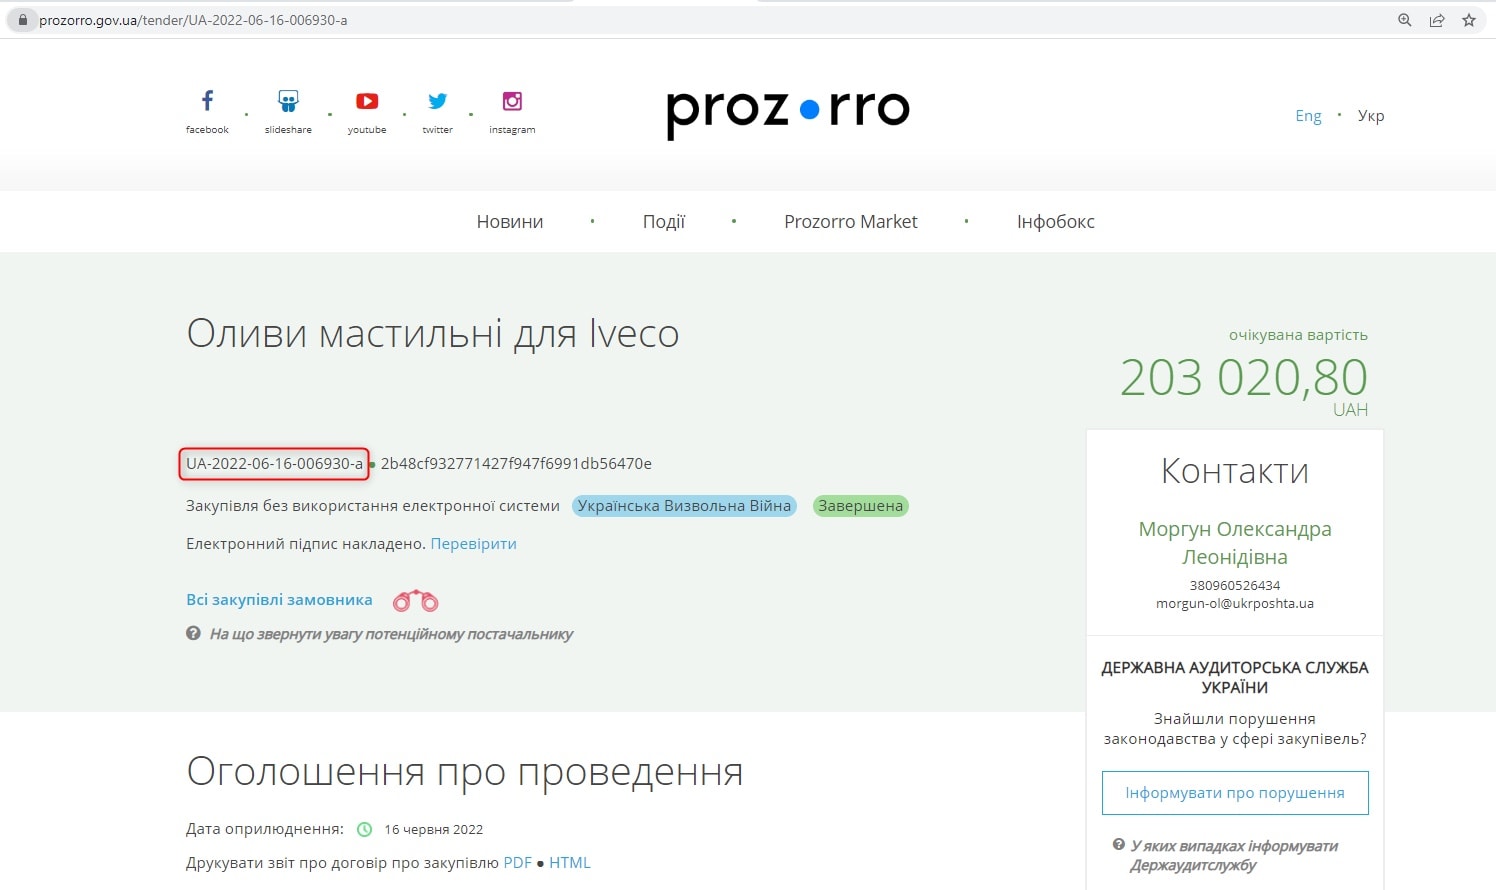Click the Перевірити signature link

click(x=473, y=544)
